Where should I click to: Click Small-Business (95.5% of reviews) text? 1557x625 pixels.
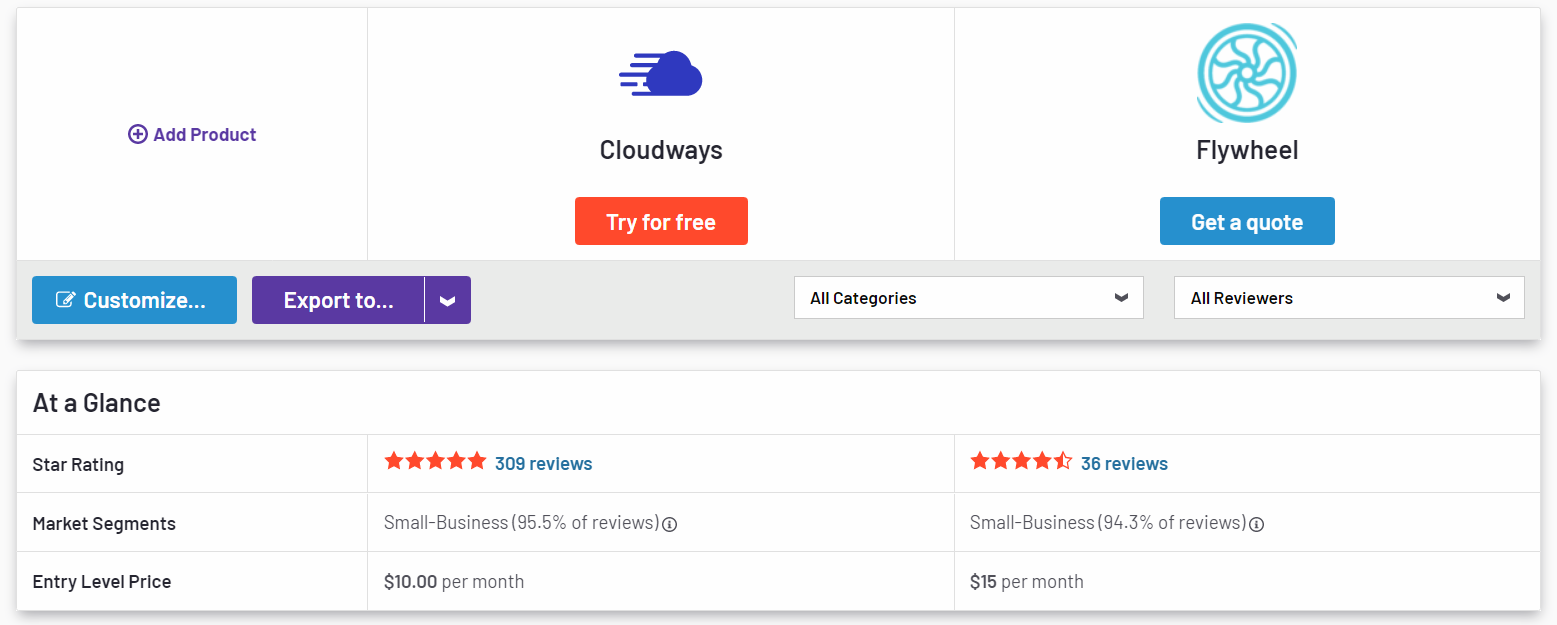click(x=522, y=523)
